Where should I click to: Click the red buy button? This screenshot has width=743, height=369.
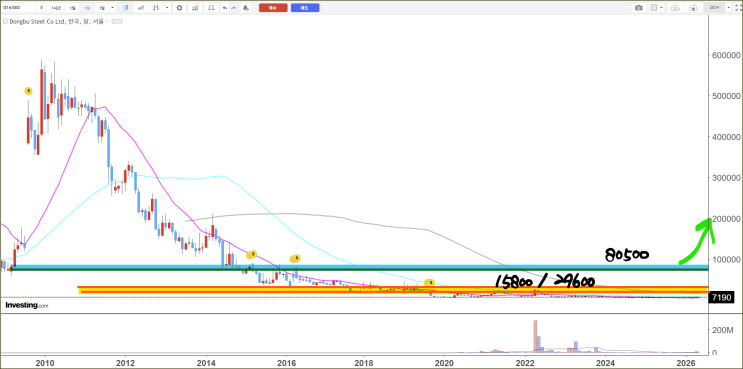pos(273,8)
